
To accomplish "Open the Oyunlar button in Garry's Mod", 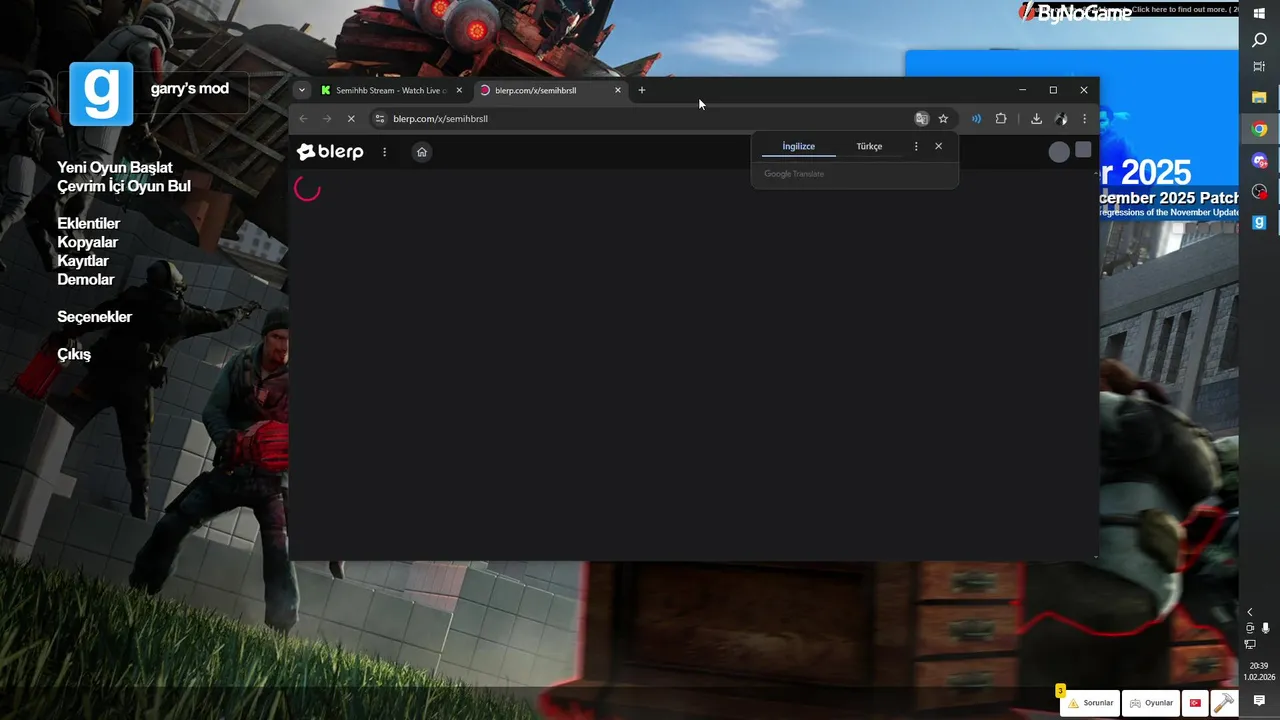I will pyautogui.click(x=1151, y=703).
